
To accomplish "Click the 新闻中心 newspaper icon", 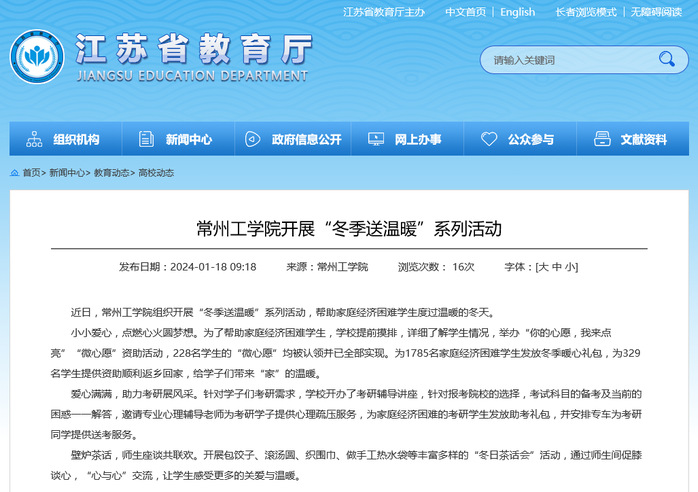I will click(x=147, y=139).
